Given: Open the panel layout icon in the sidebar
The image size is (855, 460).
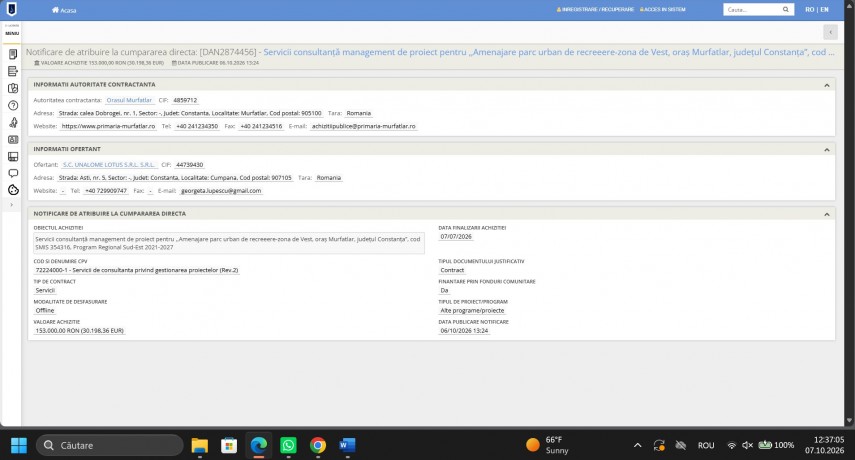Looking at the screenshot, I should pos(13,156).
